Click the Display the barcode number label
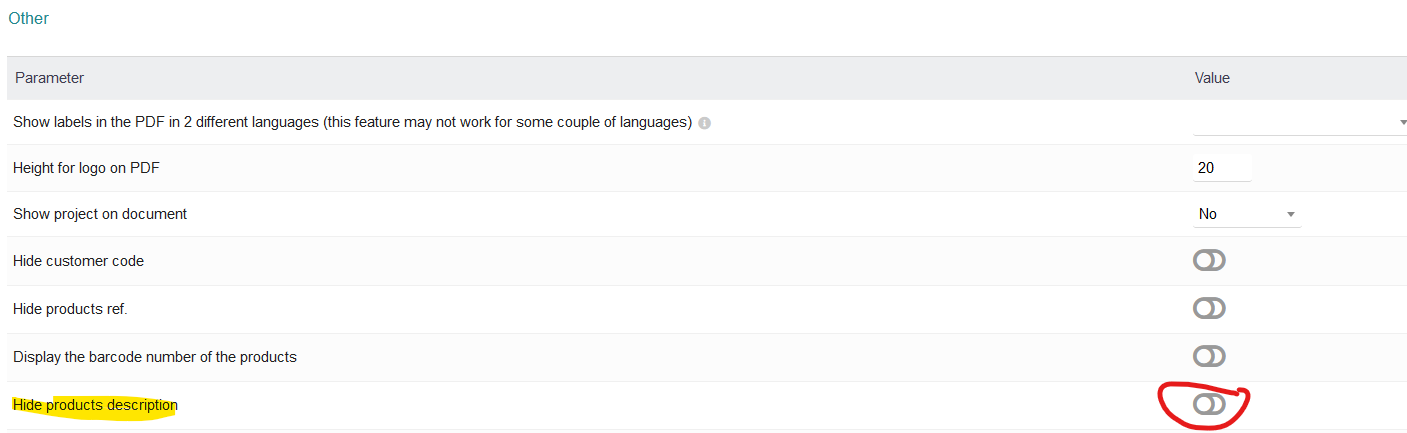The width and height of the screenshot is (1407, 433). coord(155,356)
